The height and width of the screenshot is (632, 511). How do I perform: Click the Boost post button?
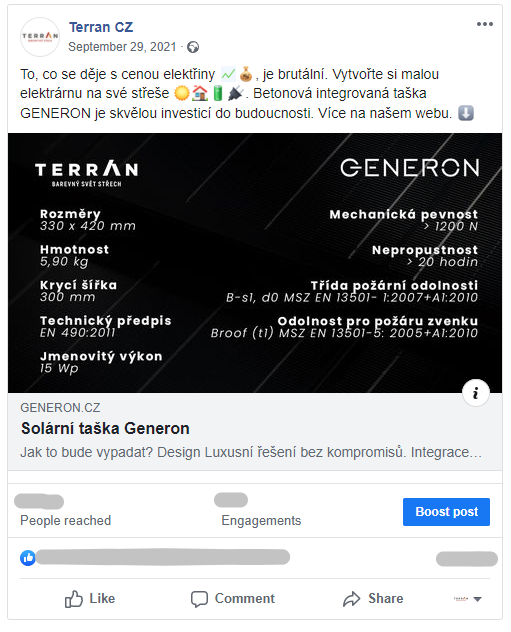(x=446, y=511)
